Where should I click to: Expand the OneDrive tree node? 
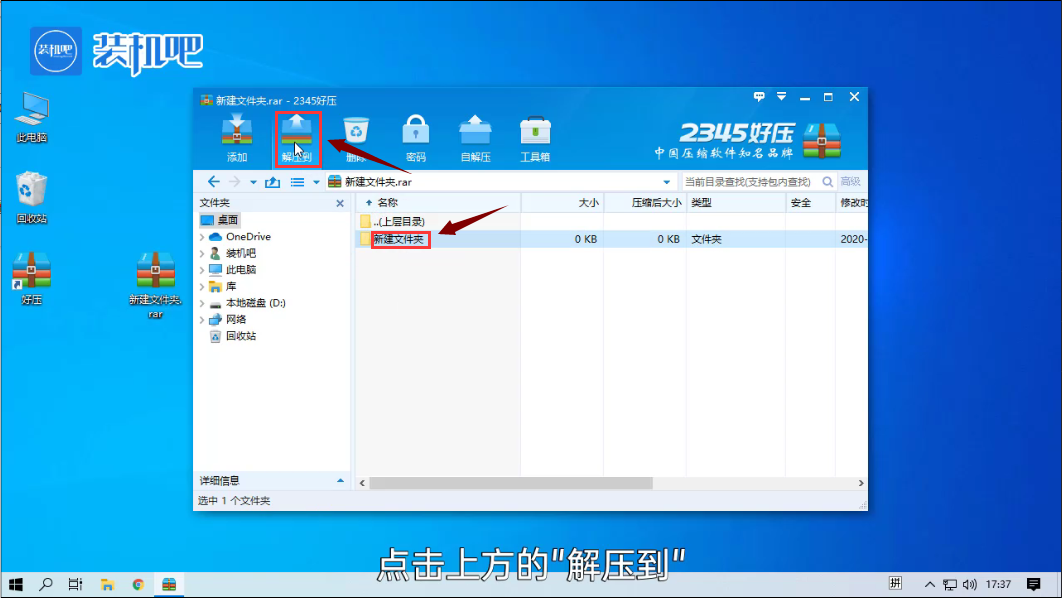click(x=203, y=237)
